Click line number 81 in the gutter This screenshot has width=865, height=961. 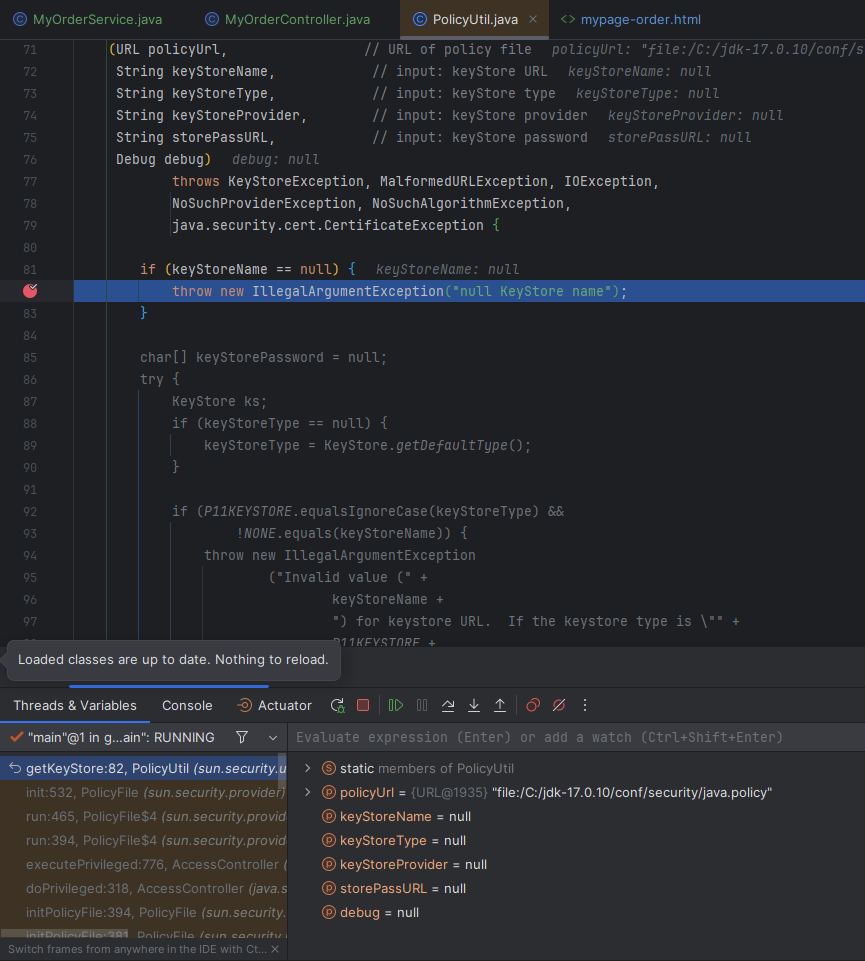(30, 269)
